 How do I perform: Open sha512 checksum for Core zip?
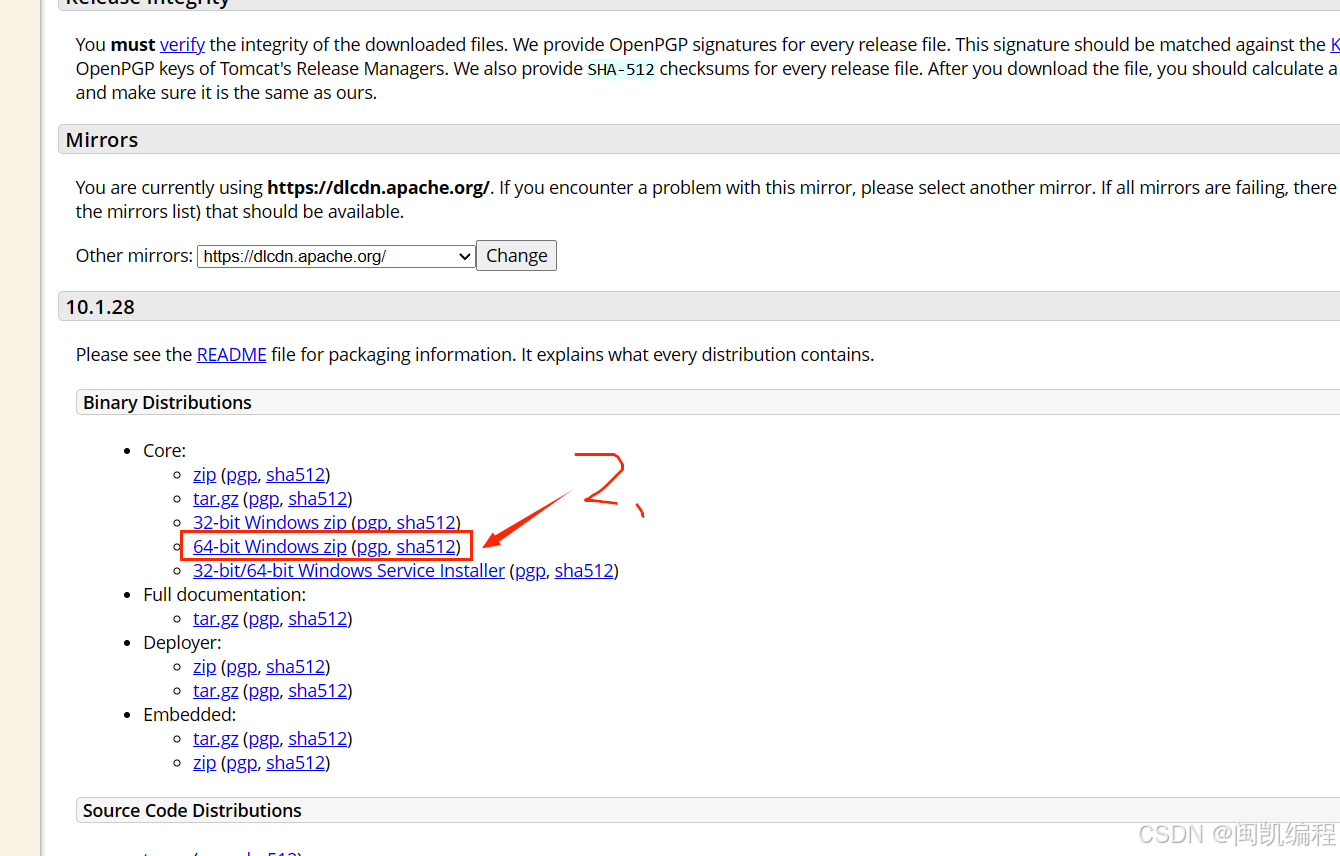pyautogui.click(x=295, y=474)
